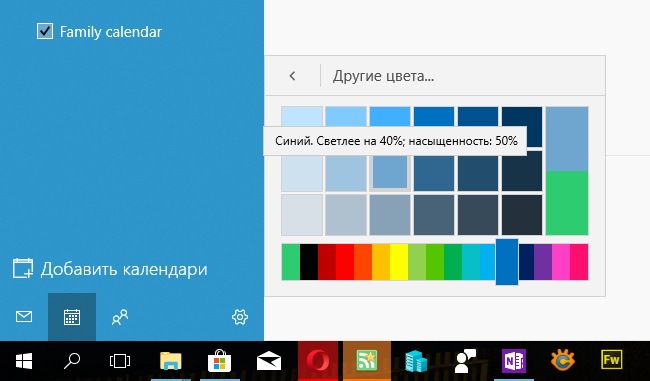The width and height of the screenshot is (650, 381).
Task: Select light yellow-green in the hue strip
Action: (x=417, y=262)
